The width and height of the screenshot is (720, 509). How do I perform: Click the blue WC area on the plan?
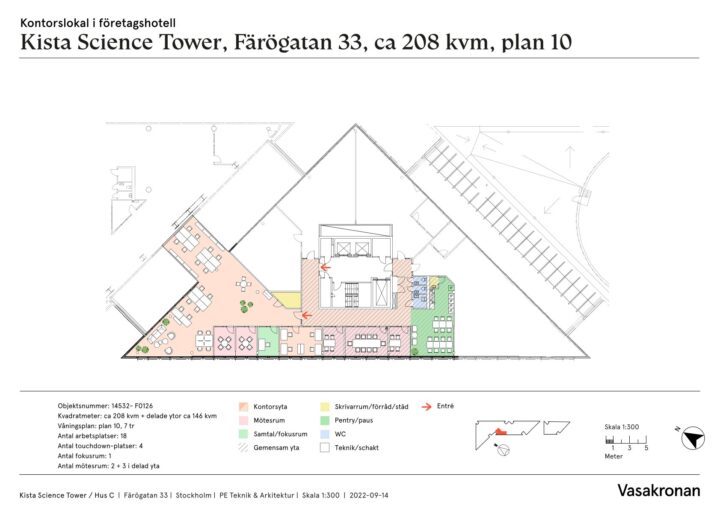pos(420,292)
